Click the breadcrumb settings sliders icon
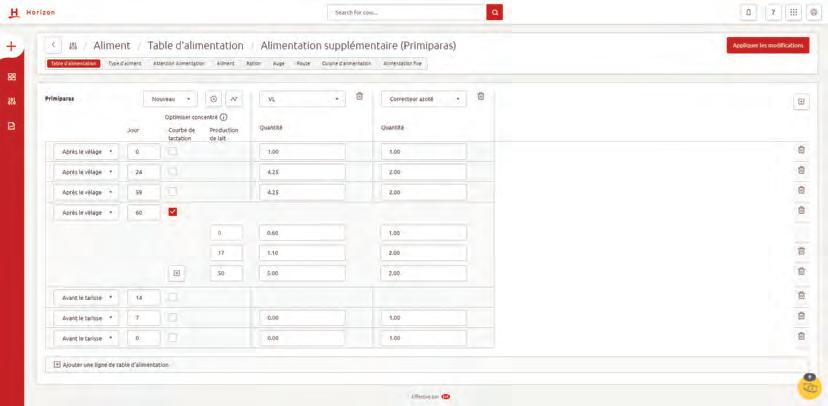The width and height of the screenshot is (828, 406). 73,46
